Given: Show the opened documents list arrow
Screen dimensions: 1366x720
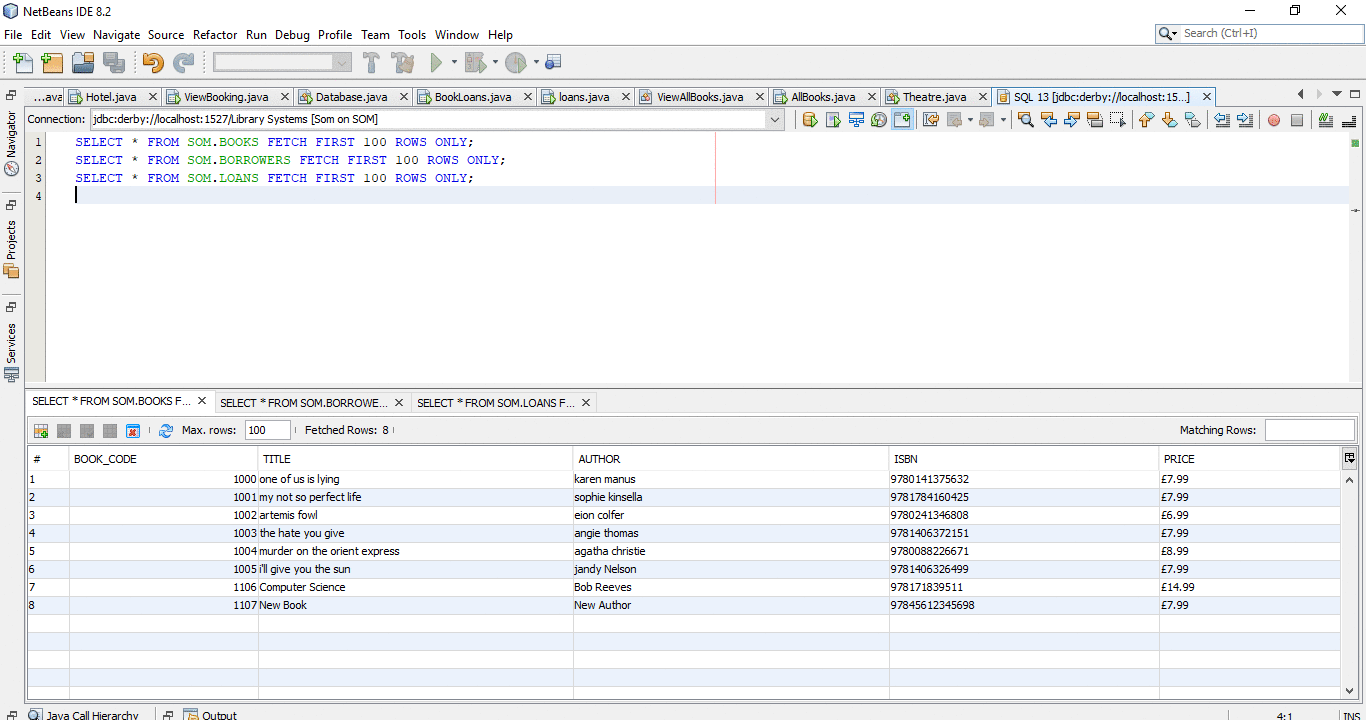Looking at the screenshot, I should coord(1337,94).
